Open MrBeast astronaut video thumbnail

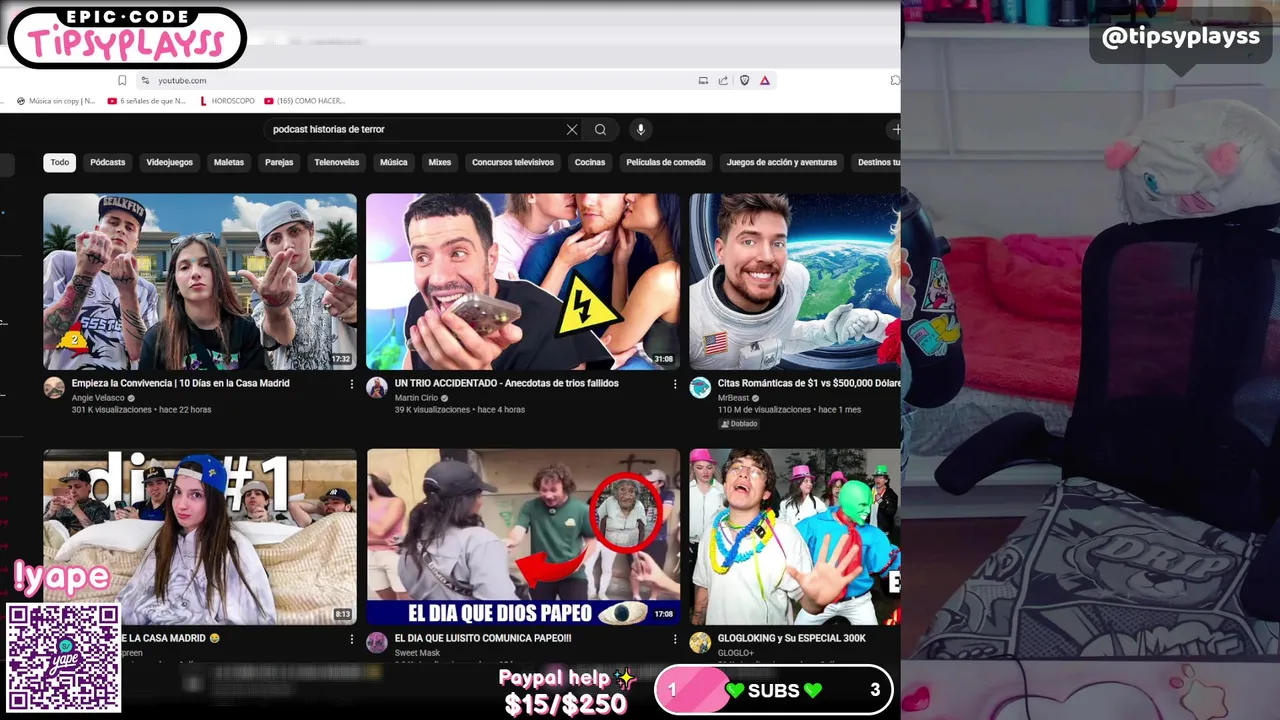tap(795, 282)
